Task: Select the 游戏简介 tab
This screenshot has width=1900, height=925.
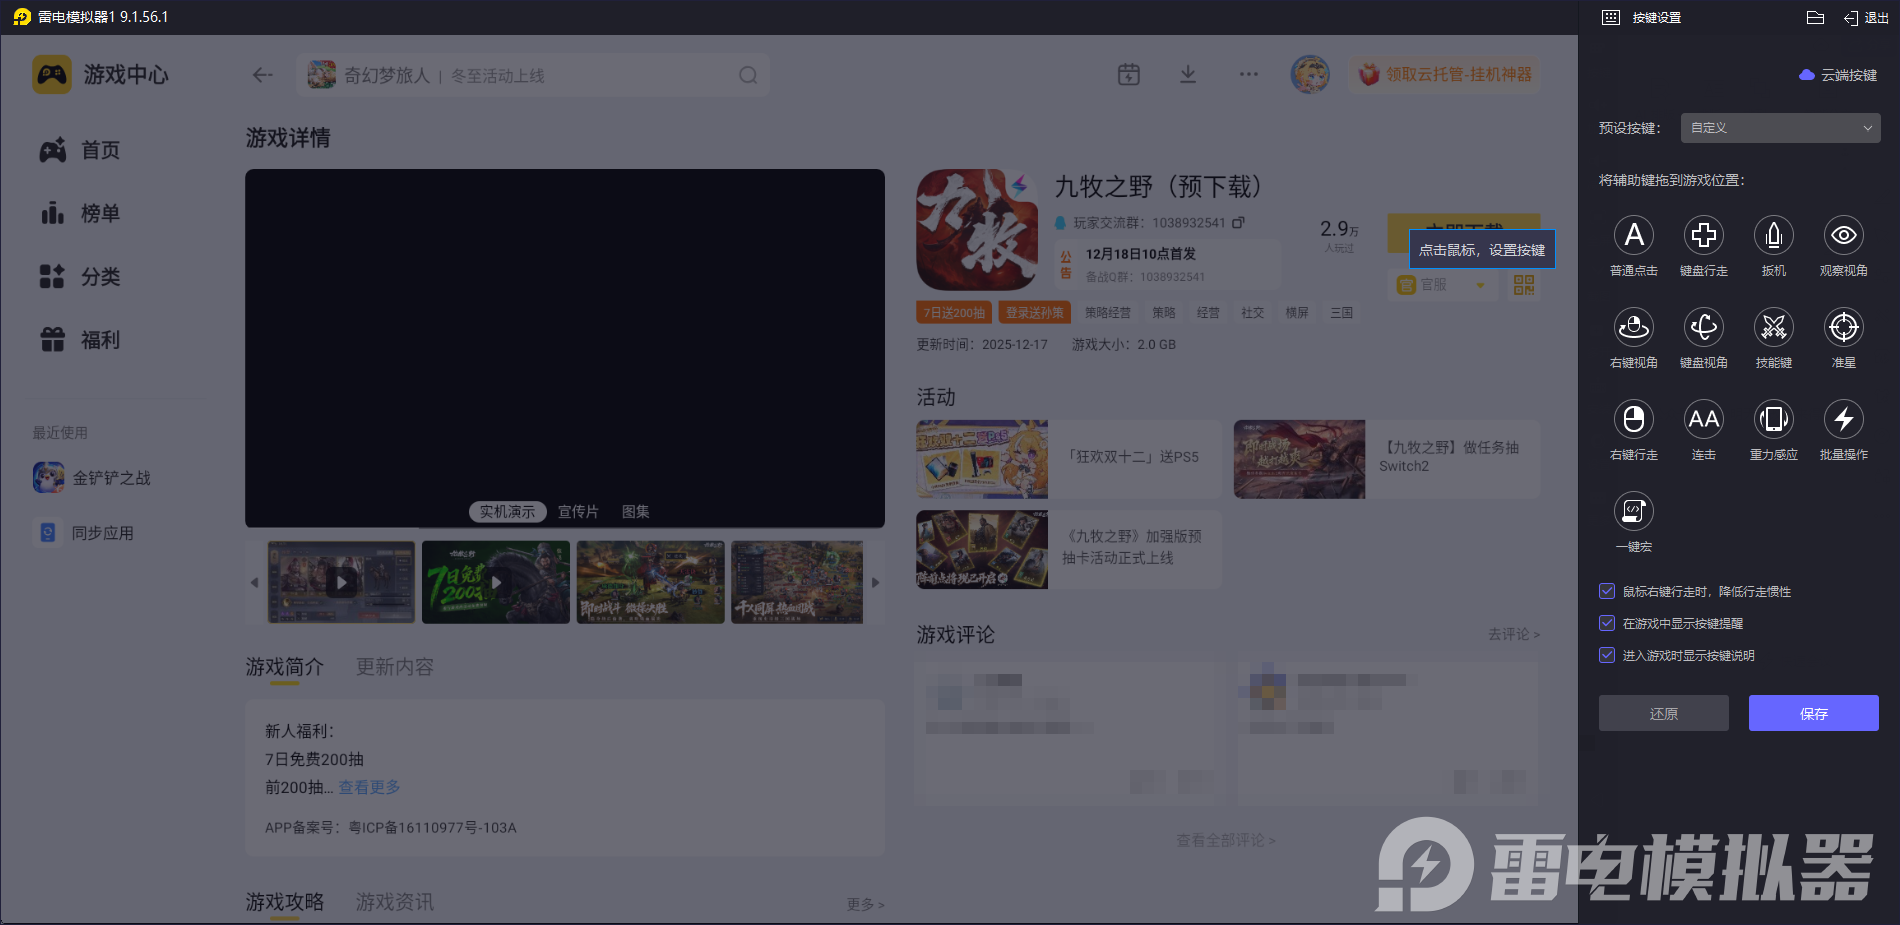Action: pos(285,667)
